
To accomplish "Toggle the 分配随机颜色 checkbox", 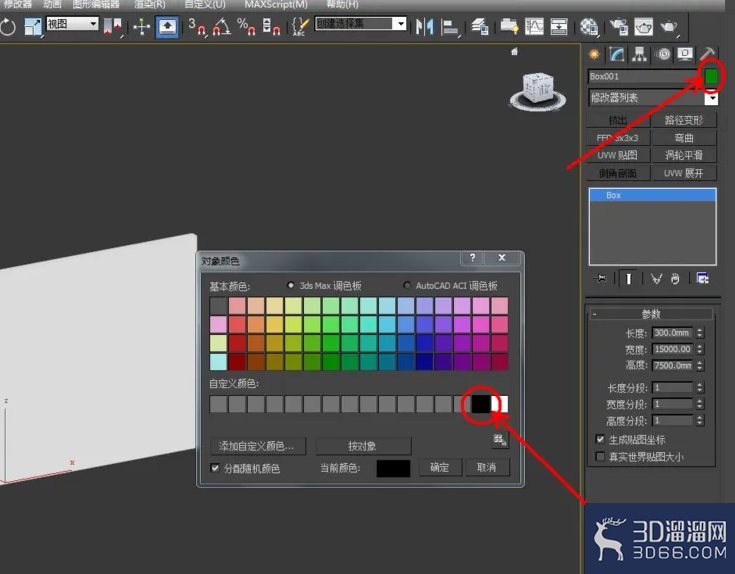I will click(x=215, y=468).
